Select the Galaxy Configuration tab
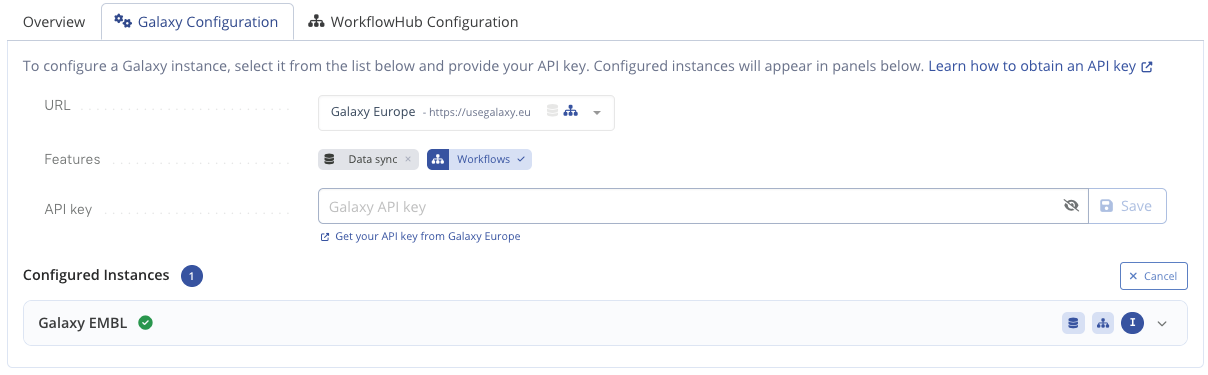This screenshot has width=1208, height=375. (x=197, y=21)
